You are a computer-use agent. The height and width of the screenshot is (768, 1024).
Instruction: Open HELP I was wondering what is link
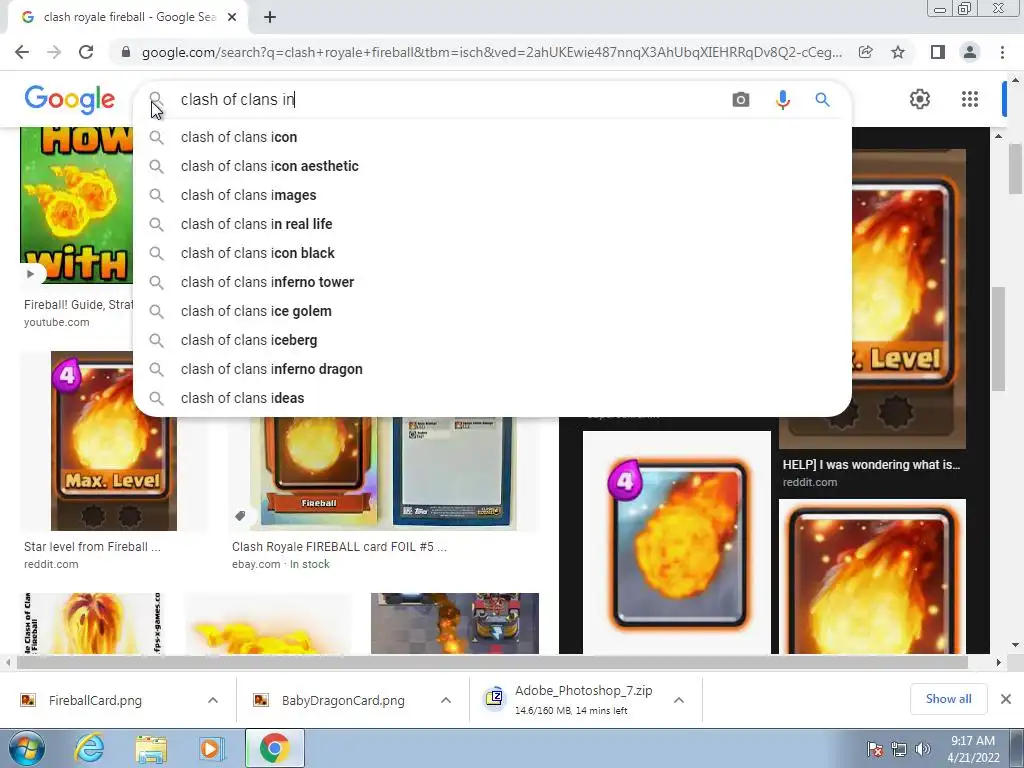coord(871,465)
